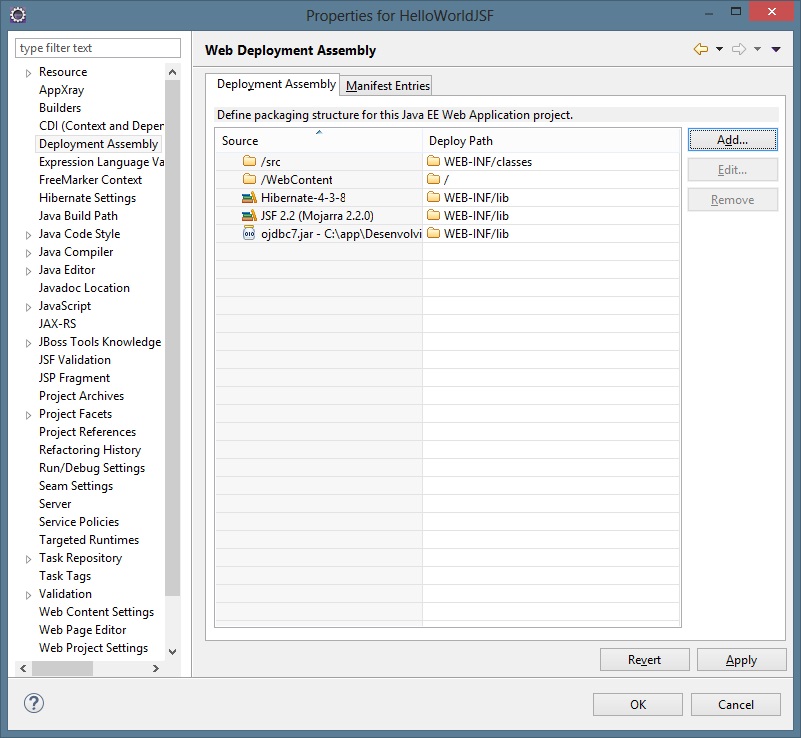This screenshot has width=801, height=738.
Task: Expand the Task Repository node
Action: coord(28,559)
